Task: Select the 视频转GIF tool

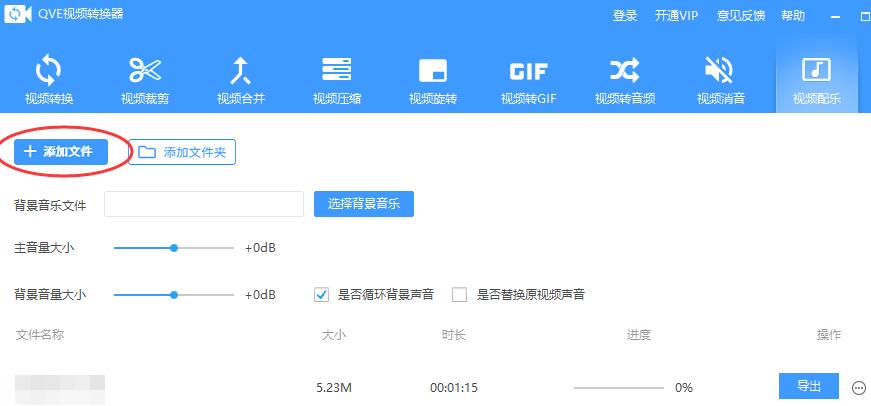Action: click(x=528, y=79)
